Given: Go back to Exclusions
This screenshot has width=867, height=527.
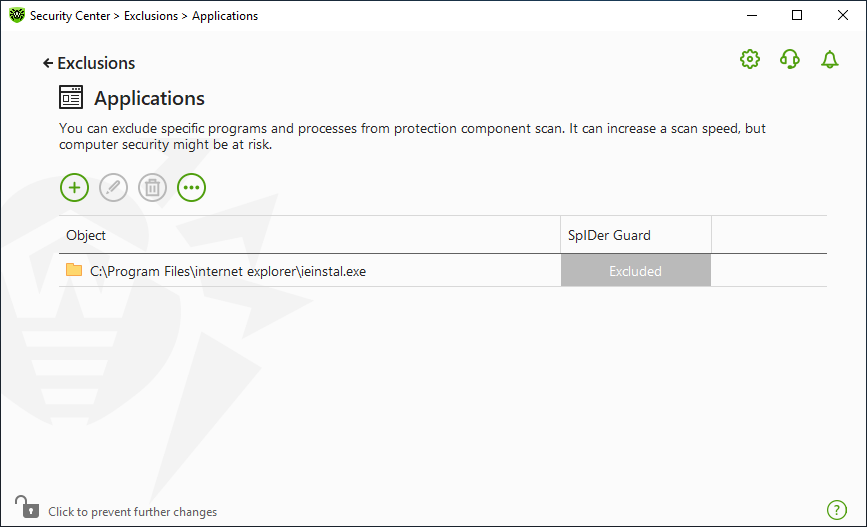Looking at the screenshot, I should tap(89, 63).
